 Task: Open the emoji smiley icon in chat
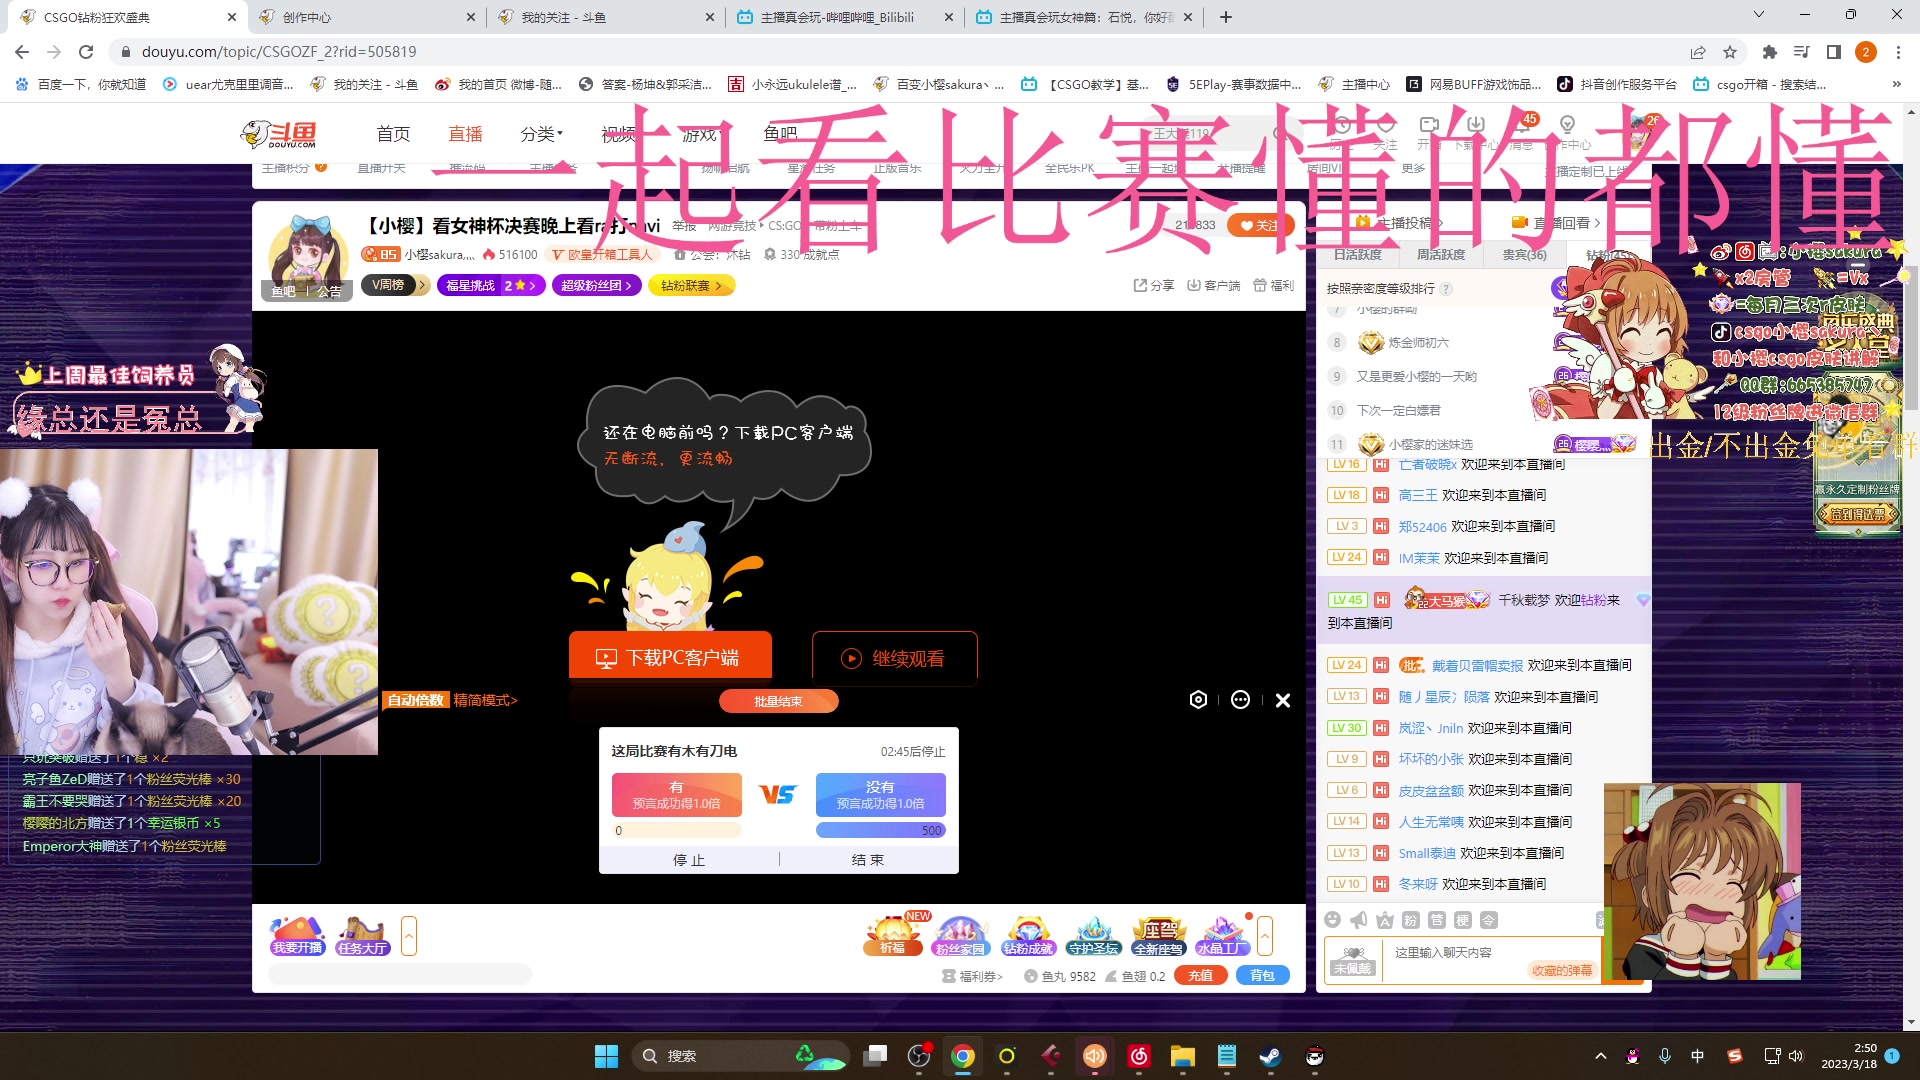tap(1332, 920)
